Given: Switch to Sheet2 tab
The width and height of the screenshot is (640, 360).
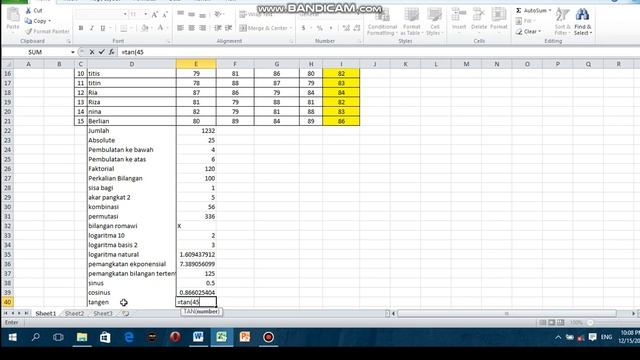Looking at the screenshot, I should coord(74,313).
